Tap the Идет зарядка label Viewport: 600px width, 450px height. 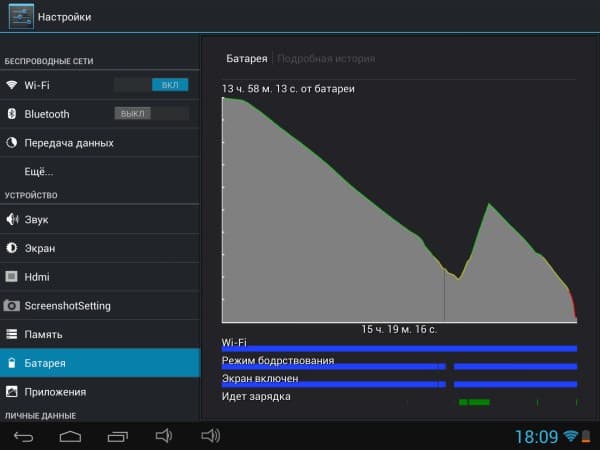tap(256, 396)
